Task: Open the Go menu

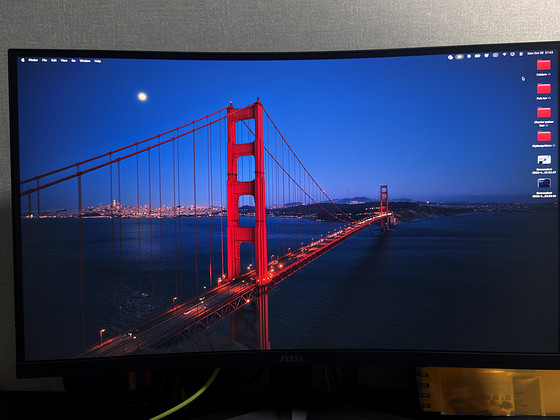Action: tap(73, 61)
